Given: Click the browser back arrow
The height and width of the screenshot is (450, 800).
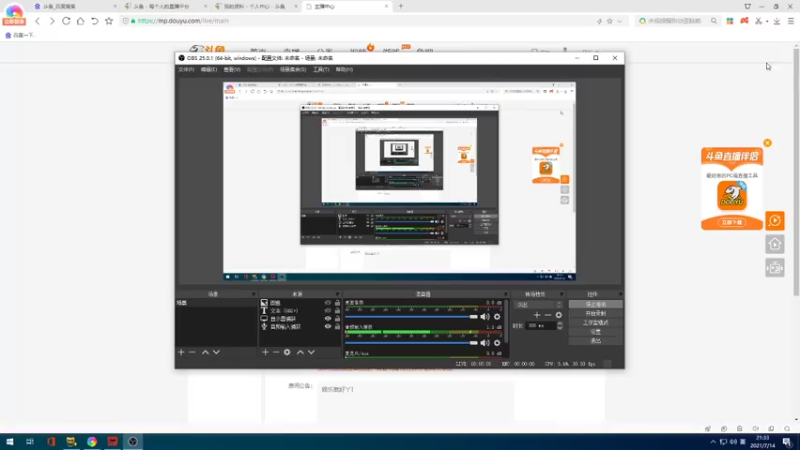Looking at the screenshot, I should 37,21.
